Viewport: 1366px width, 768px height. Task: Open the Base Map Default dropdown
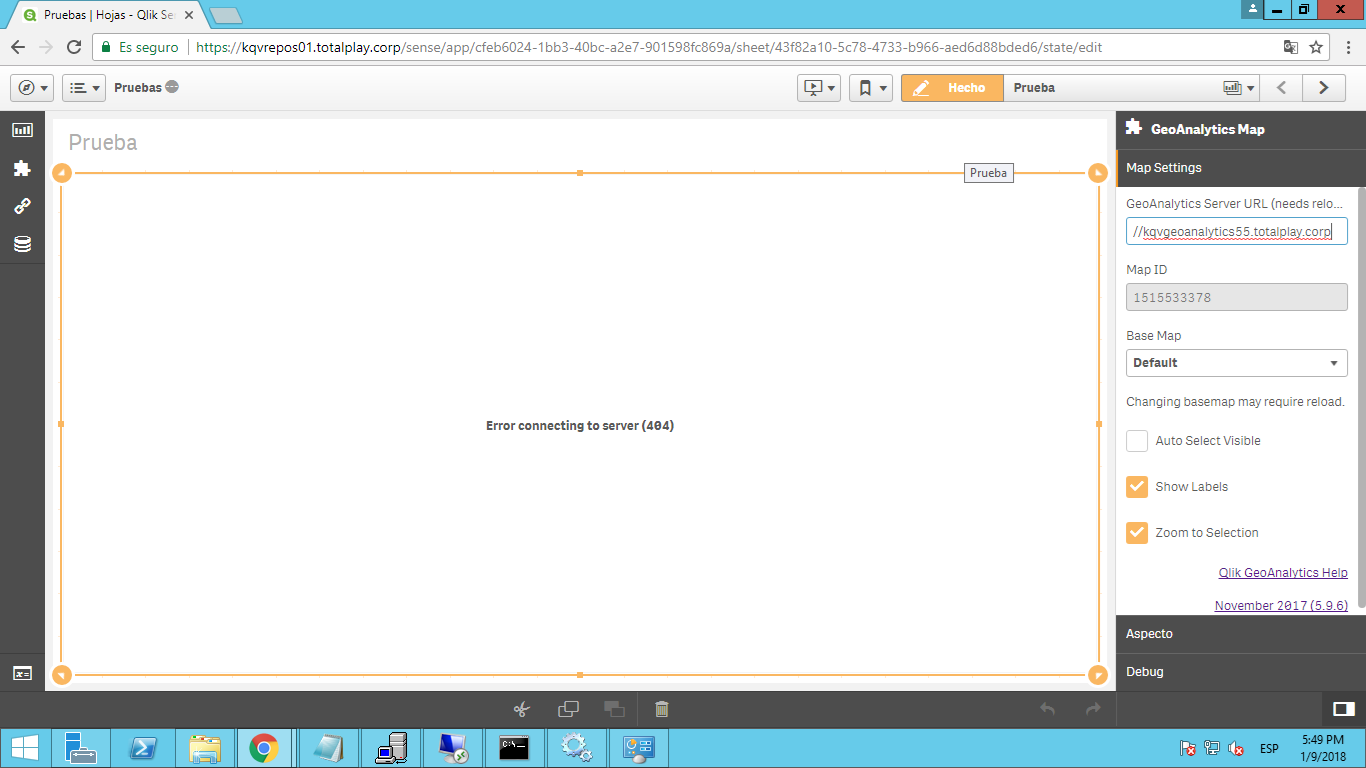(1237, 363)
